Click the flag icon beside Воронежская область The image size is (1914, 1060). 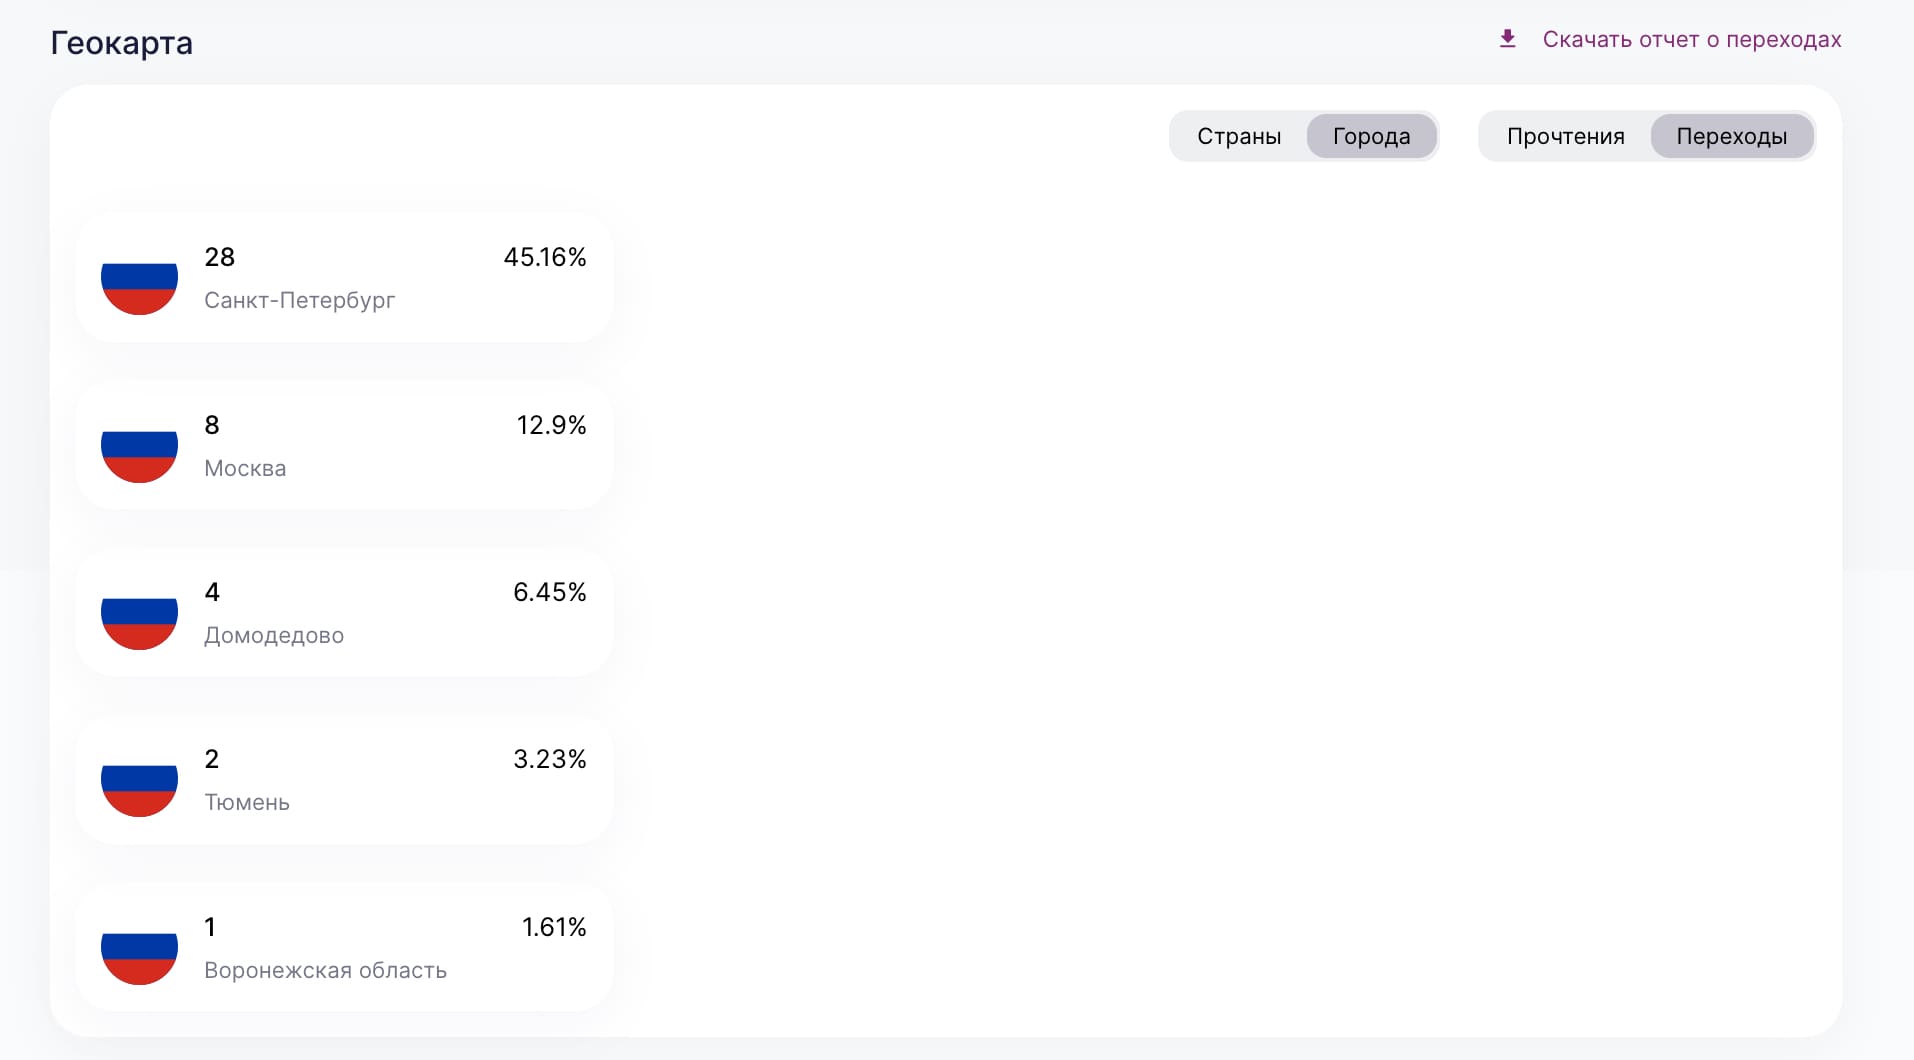[x=139, y=958]
